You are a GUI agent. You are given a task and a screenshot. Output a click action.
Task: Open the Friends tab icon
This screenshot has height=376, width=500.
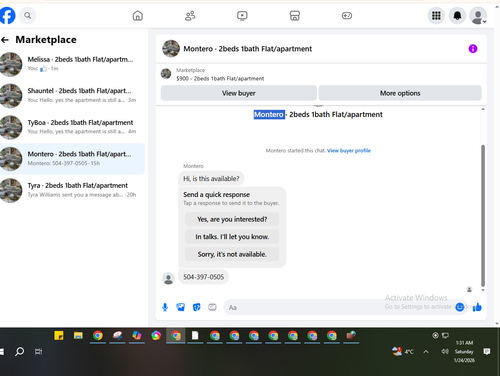[190, 16]
